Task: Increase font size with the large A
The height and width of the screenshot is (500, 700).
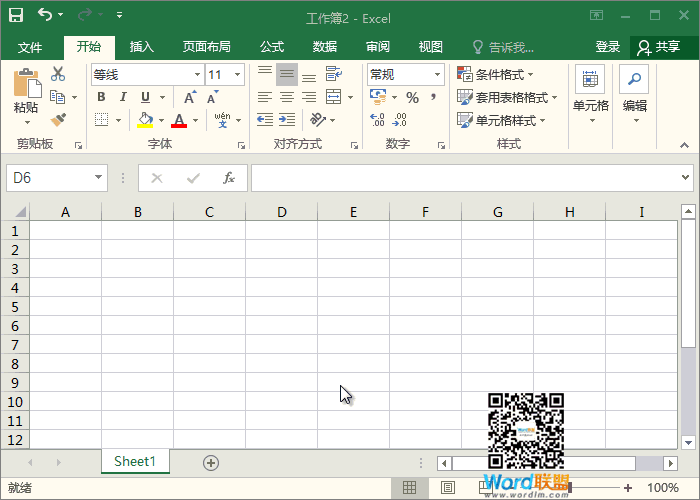Action: 190,97
